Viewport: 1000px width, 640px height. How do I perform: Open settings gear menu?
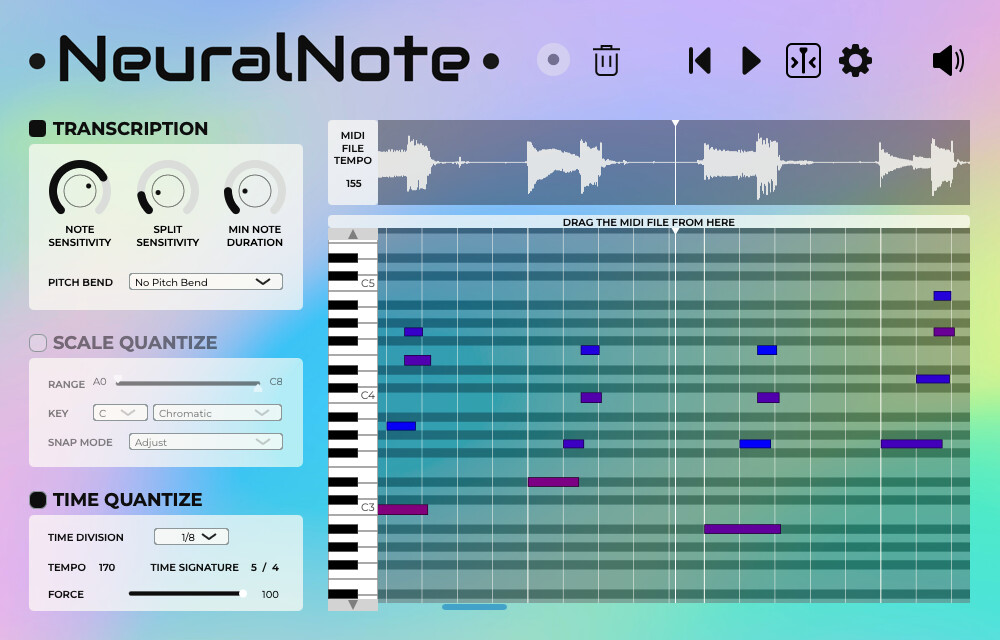point(855,60)
